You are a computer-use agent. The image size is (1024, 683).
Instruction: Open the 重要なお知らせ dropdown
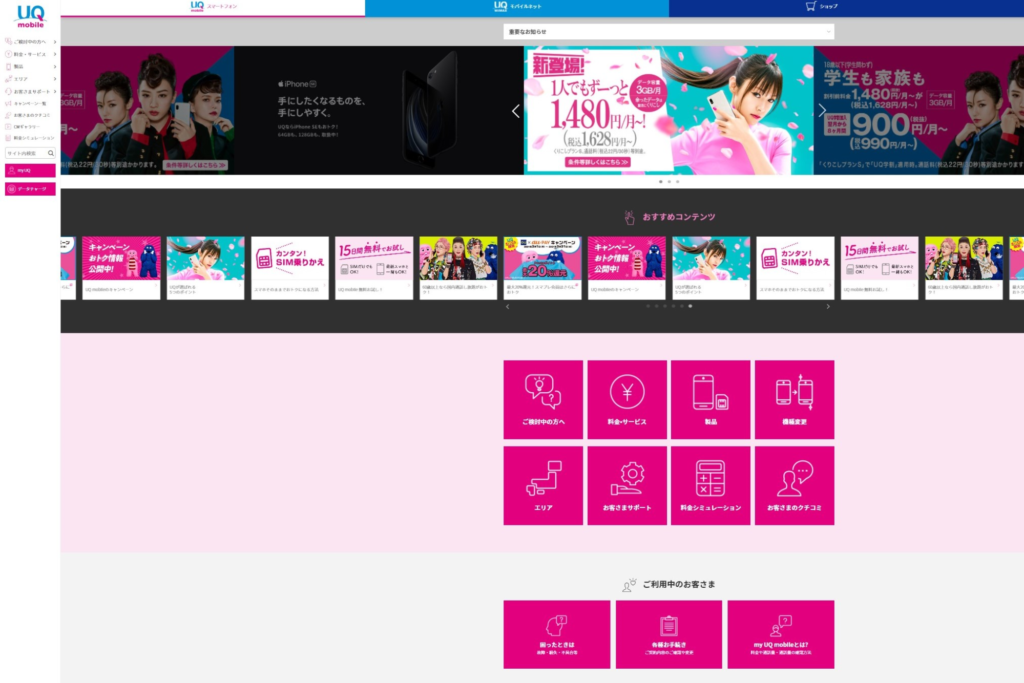click(x=669, y=31)
